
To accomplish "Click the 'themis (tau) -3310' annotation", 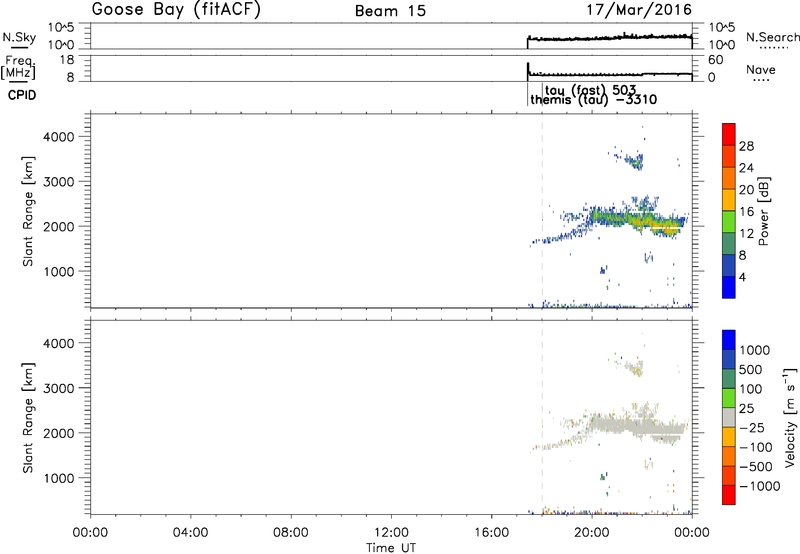I will point(593,99).
